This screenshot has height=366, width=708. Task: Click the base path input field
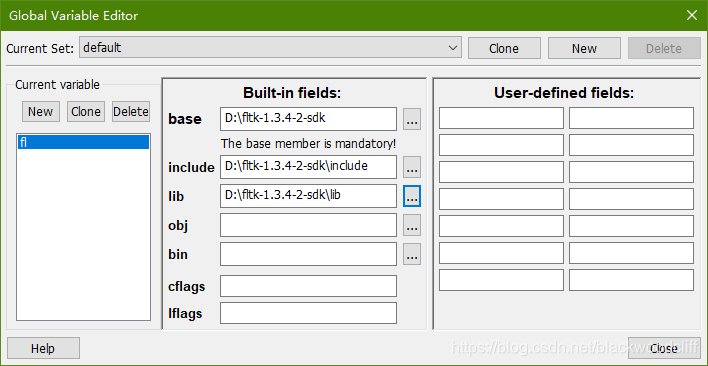[x=308, y=119]
